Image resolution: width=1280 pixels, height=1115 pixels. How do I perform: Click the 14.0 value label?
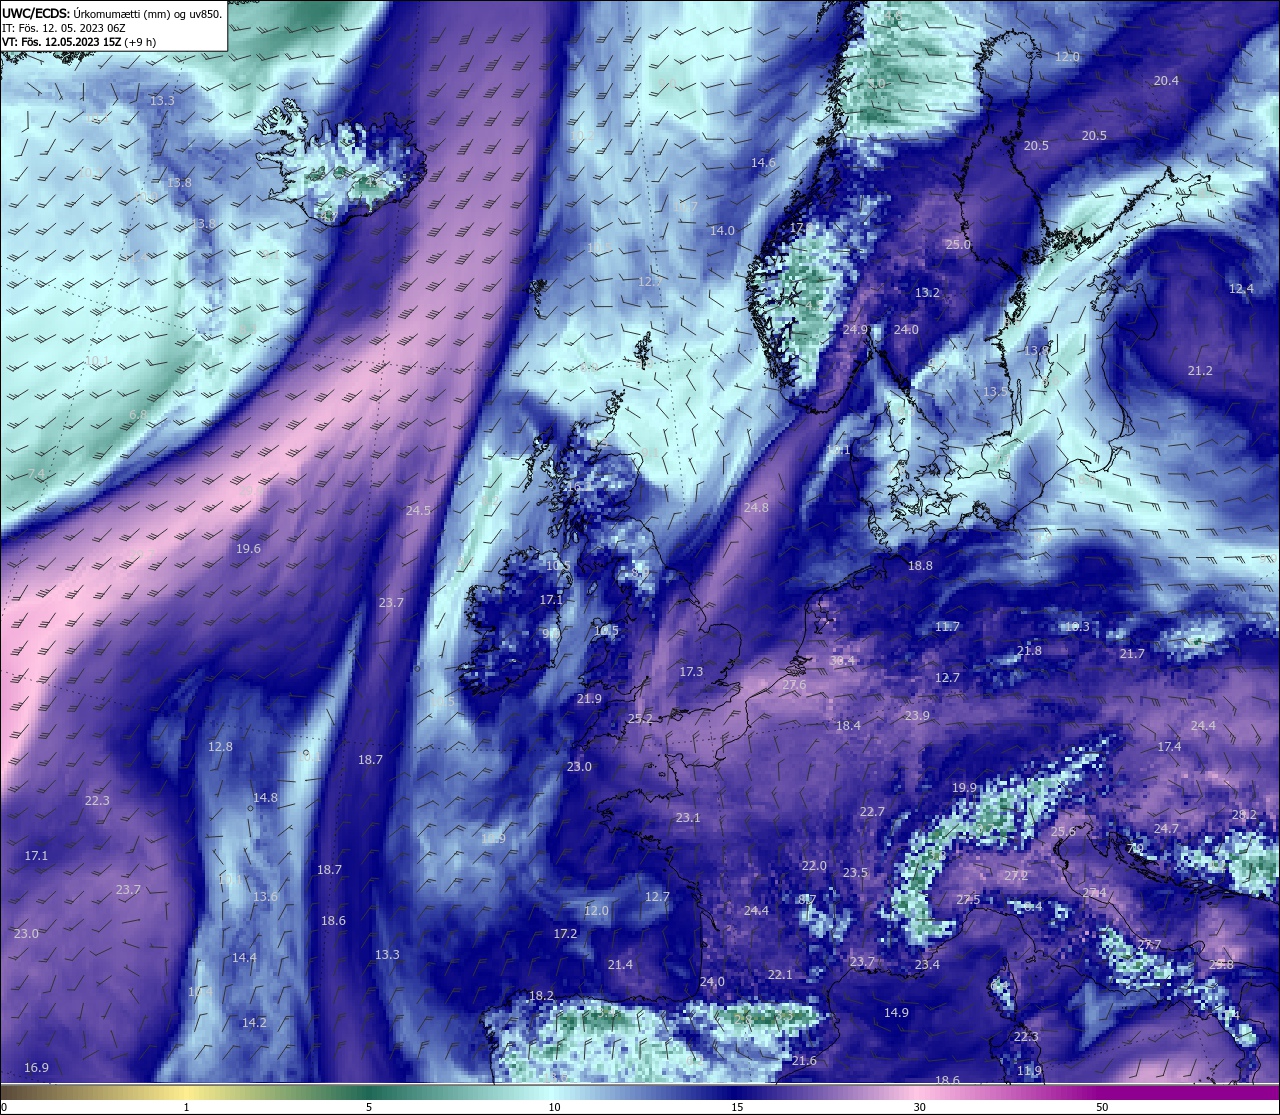722,231
